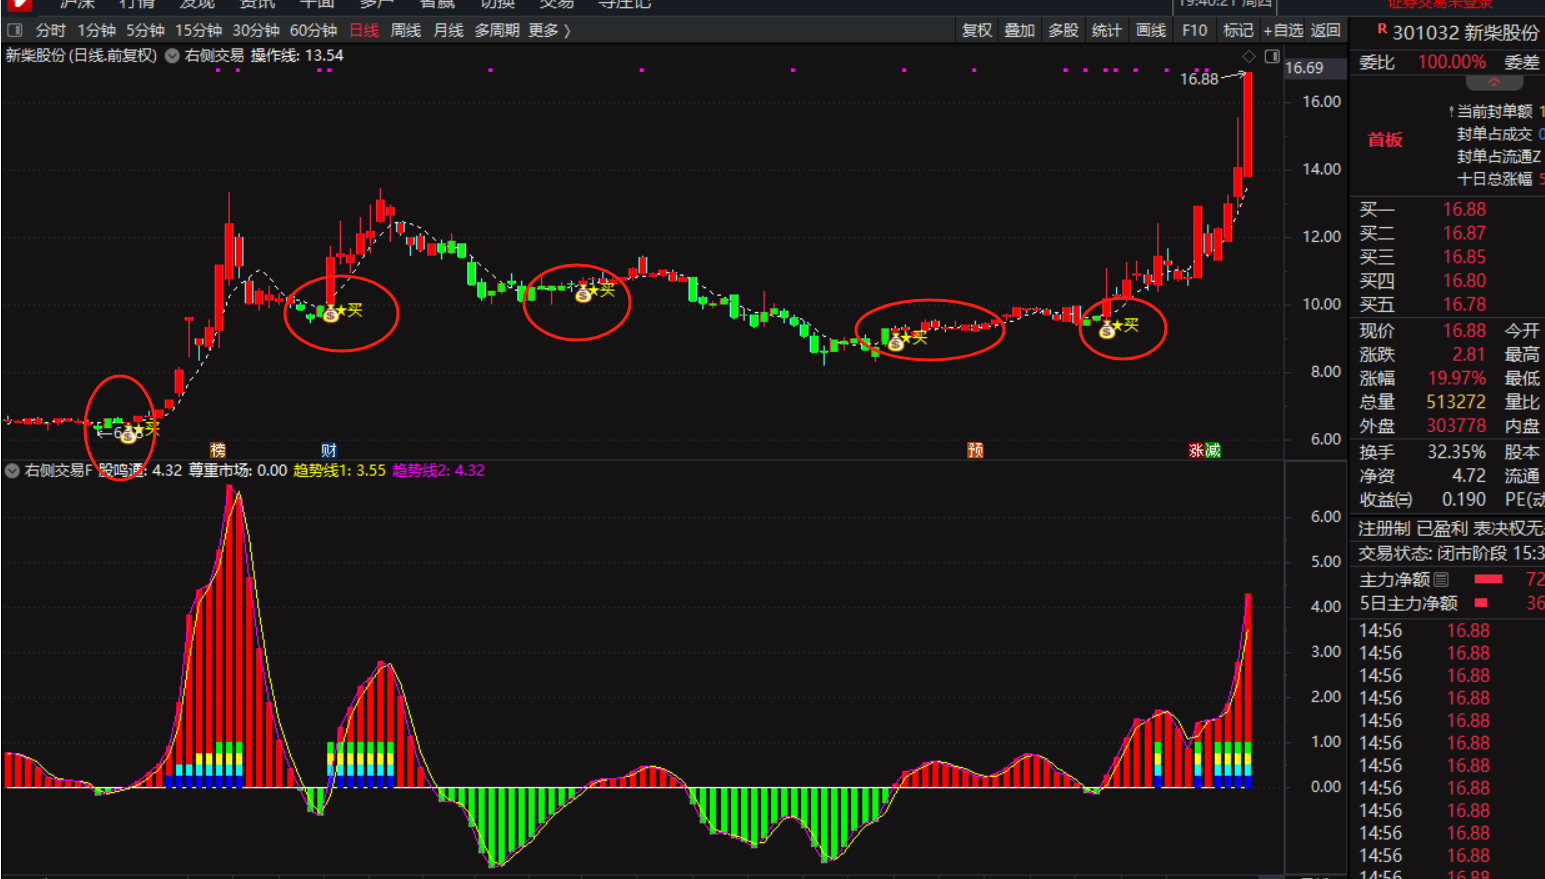The height and width of the screenshot is (879, 1545).
Task: Click red R badge before 301032
Action: 1382,30
